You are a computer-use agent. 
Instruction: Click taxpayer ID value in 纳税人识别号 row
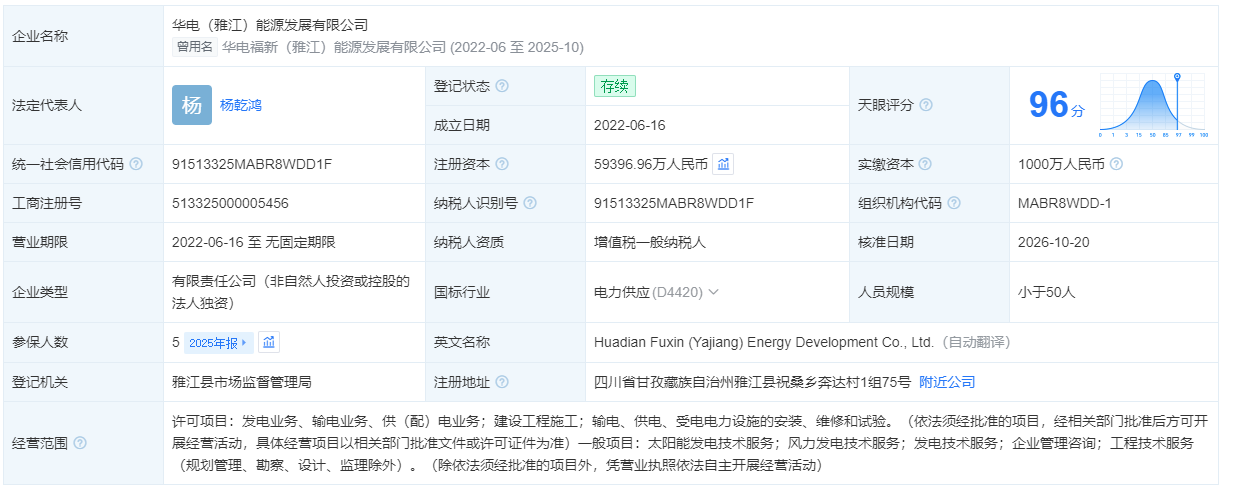coord(674,203)
